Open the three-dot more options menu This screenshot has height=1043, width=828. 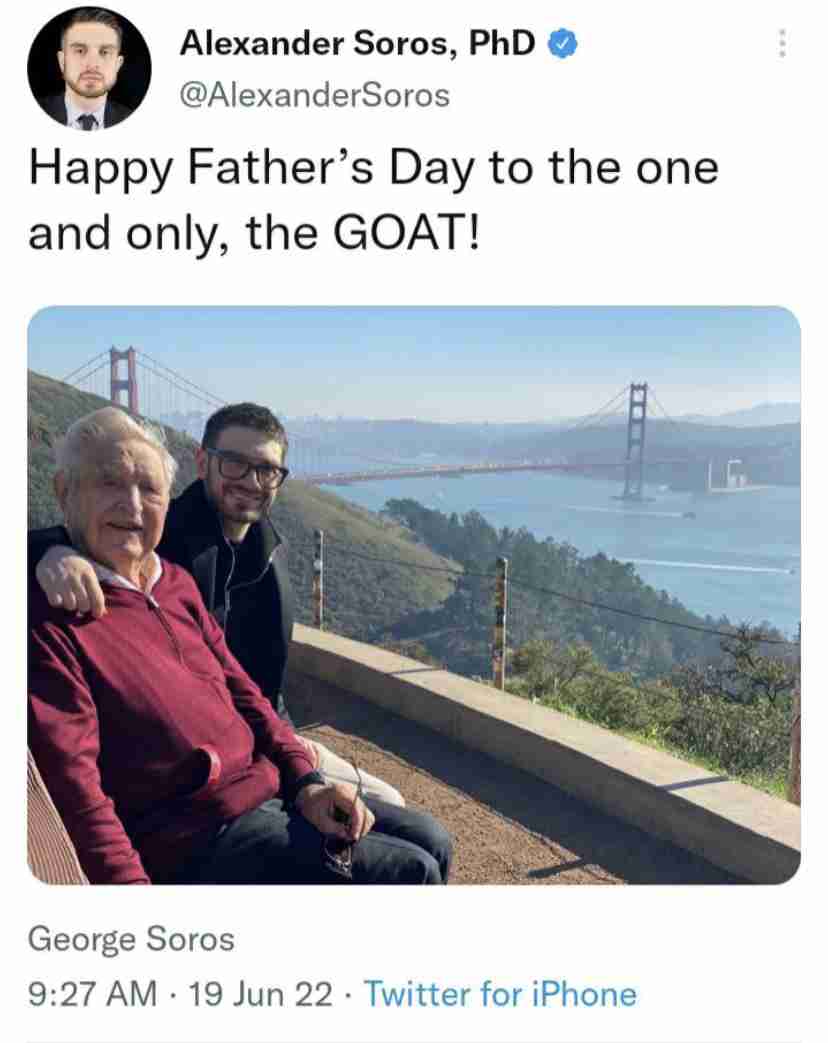(x=782, y=44)
